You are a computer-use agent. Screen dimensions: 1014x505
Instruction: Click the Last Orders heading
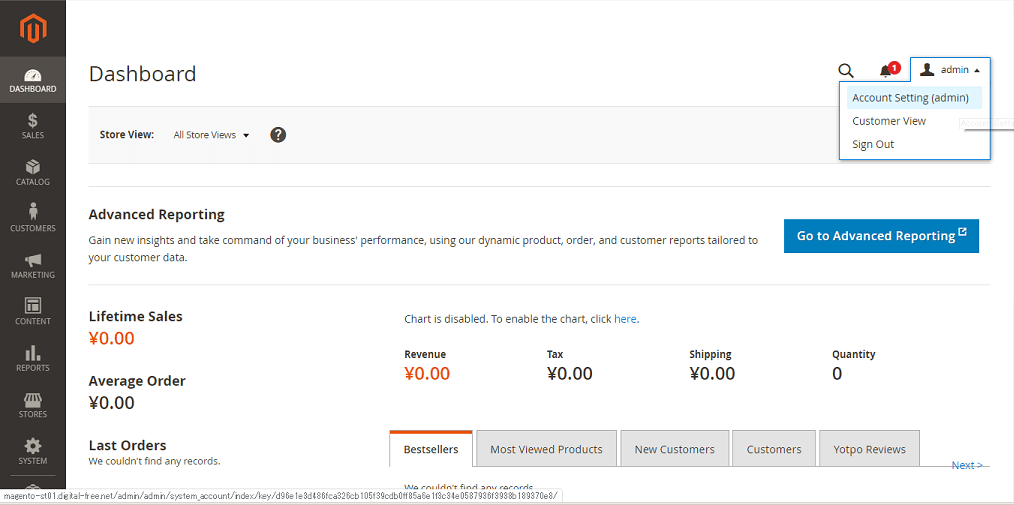pos(127,446)
